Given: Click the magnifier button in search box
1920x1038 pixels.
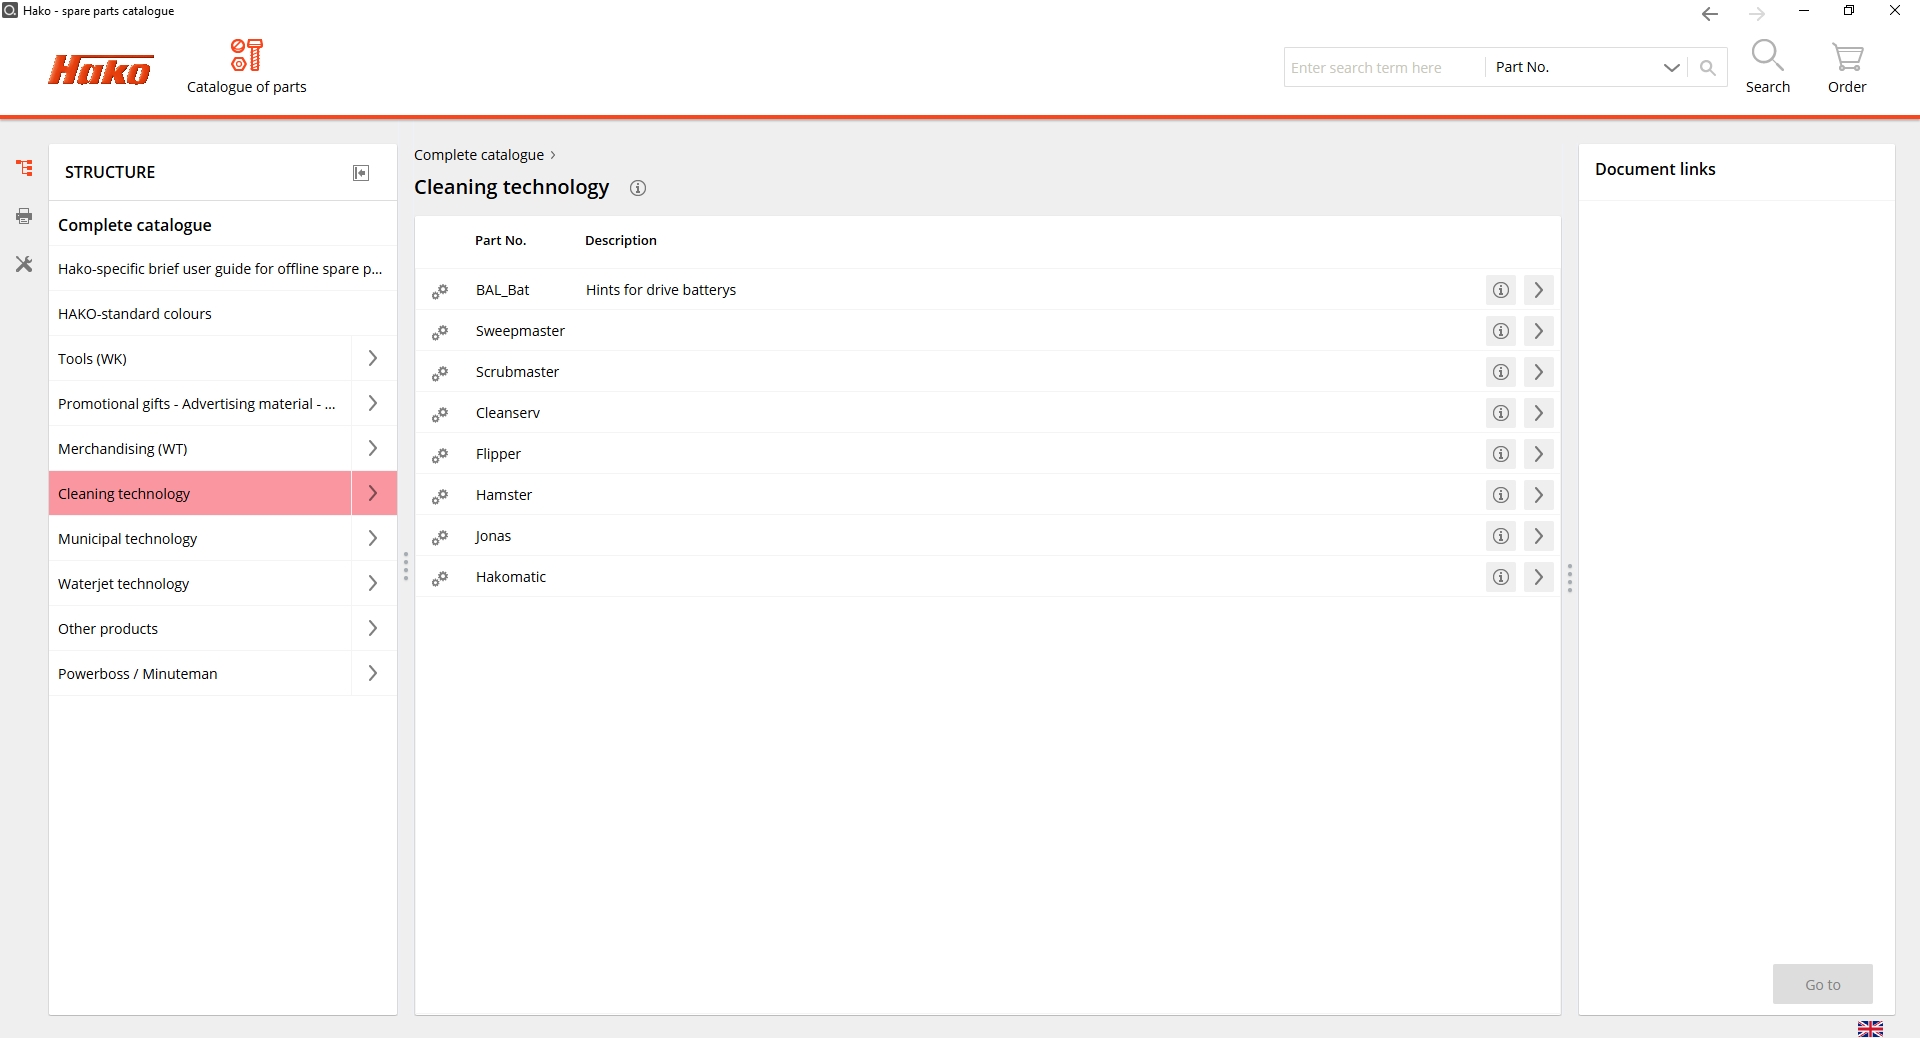Looking at the screenshot, I should (x=1708, y=68).
